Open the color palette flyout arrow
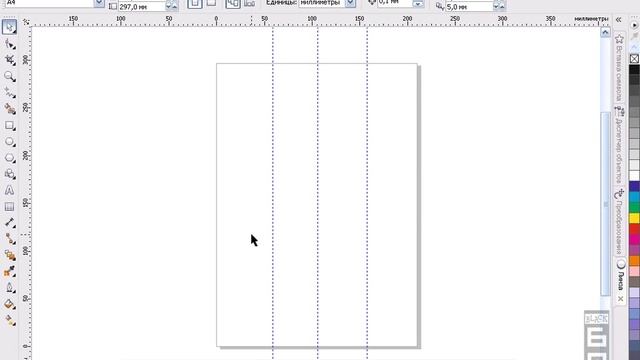 (634, 25)
